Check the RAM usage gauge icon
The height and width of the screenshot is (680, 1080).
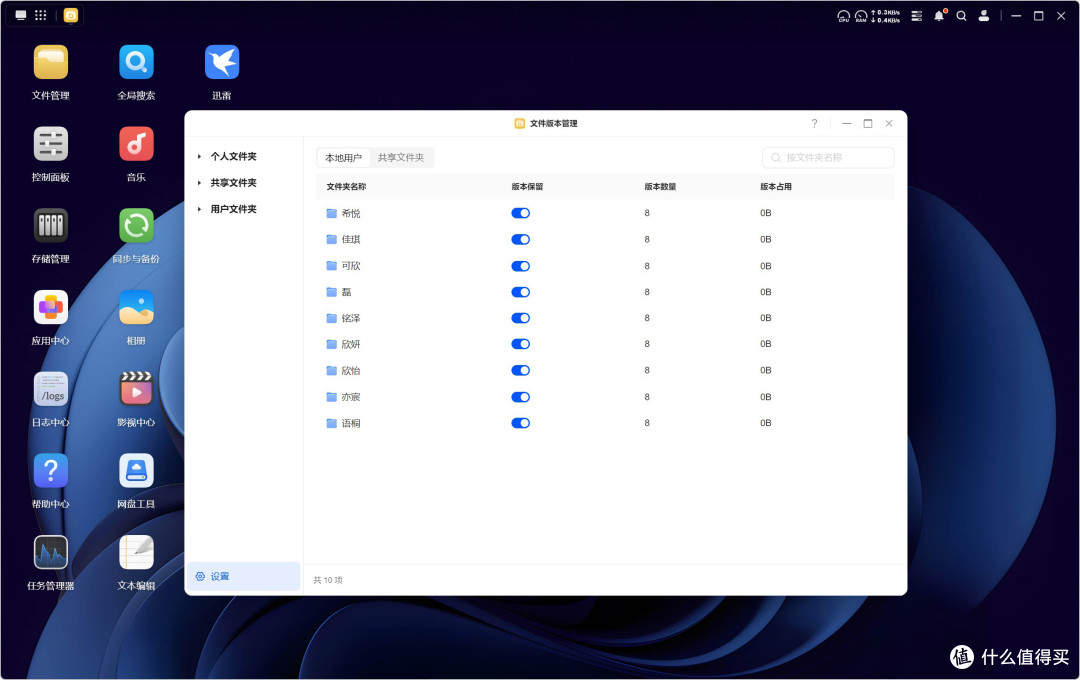click(861, 16)
